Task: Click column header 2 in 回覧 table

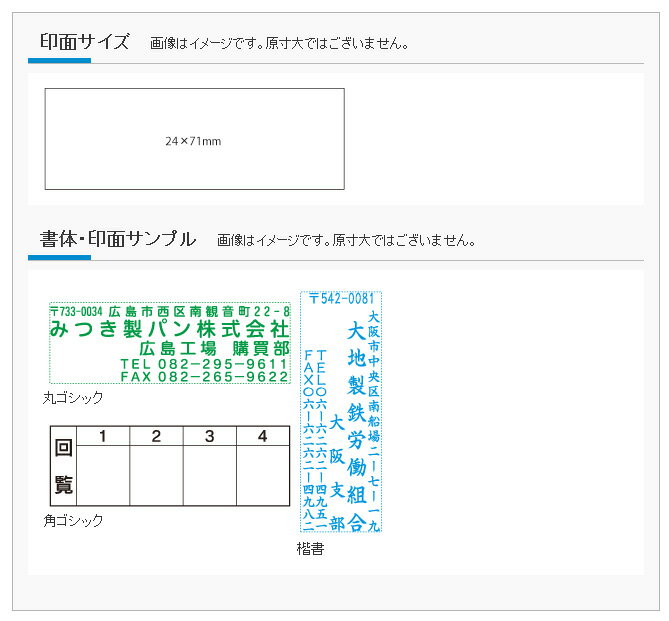Action: pos(156,436)
